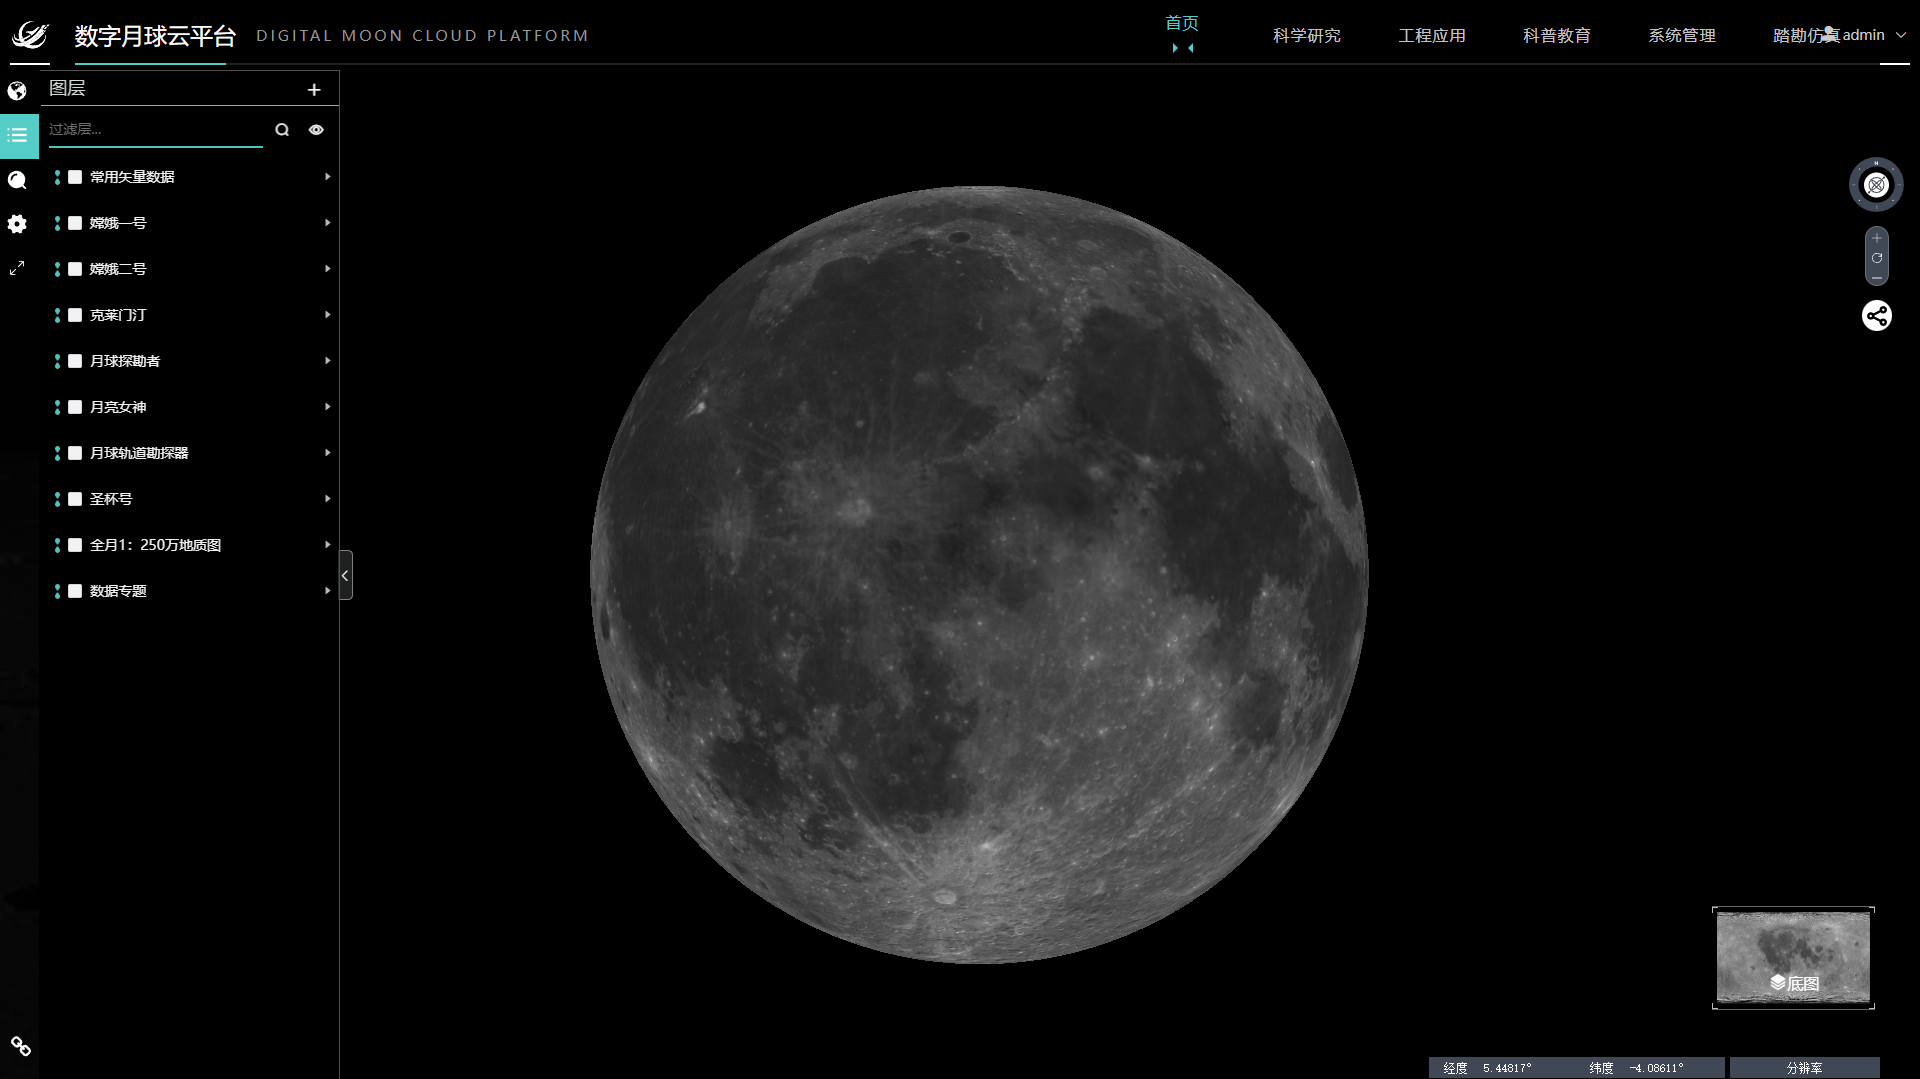Open the 工程应用 menu

tap(1431, 36)
